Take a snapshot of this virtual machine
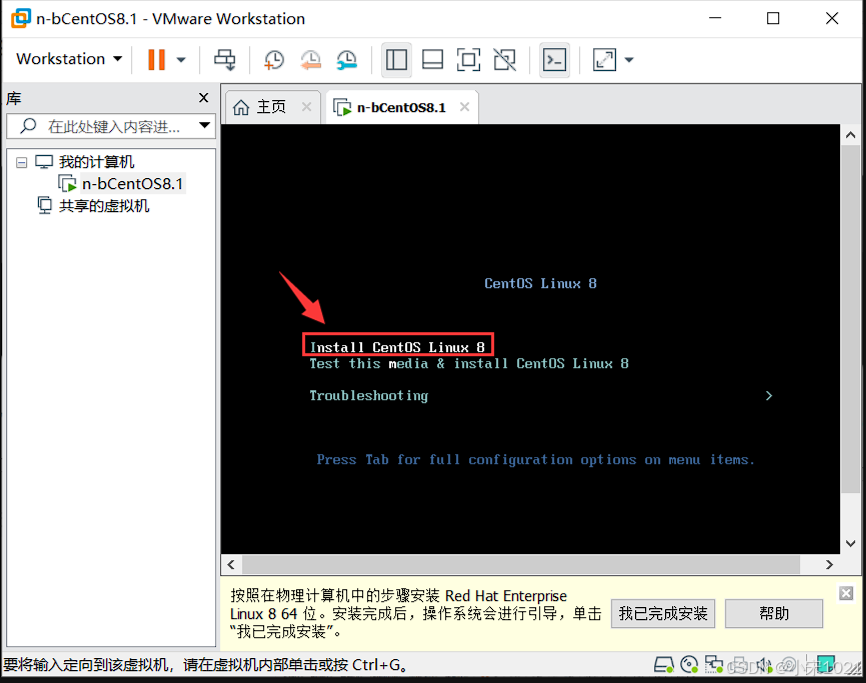 point(274,60)
